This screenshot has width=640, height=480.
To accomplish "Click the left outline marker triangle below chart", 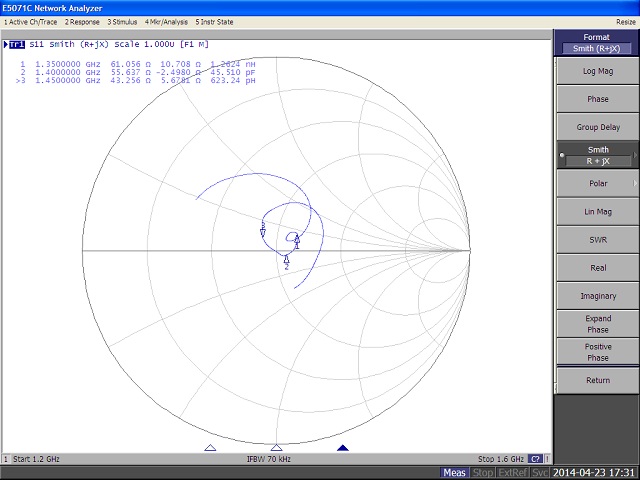I will [x=210, y=448].
